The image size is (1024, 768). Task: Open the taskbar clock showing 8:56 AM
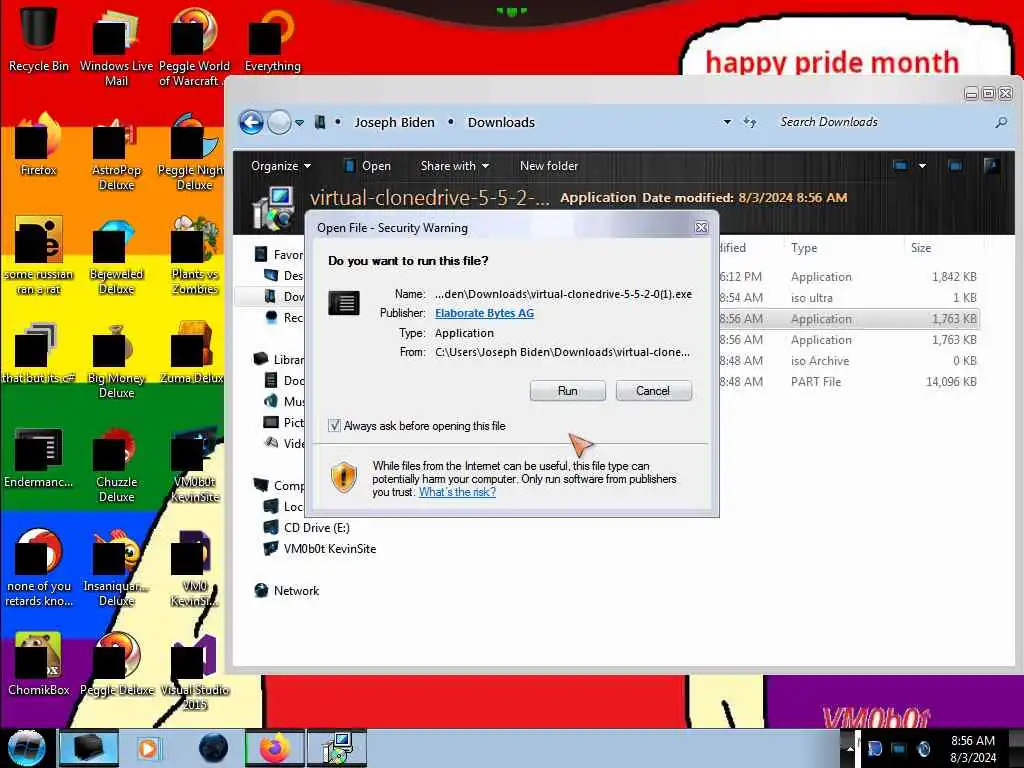pos(973,749)
